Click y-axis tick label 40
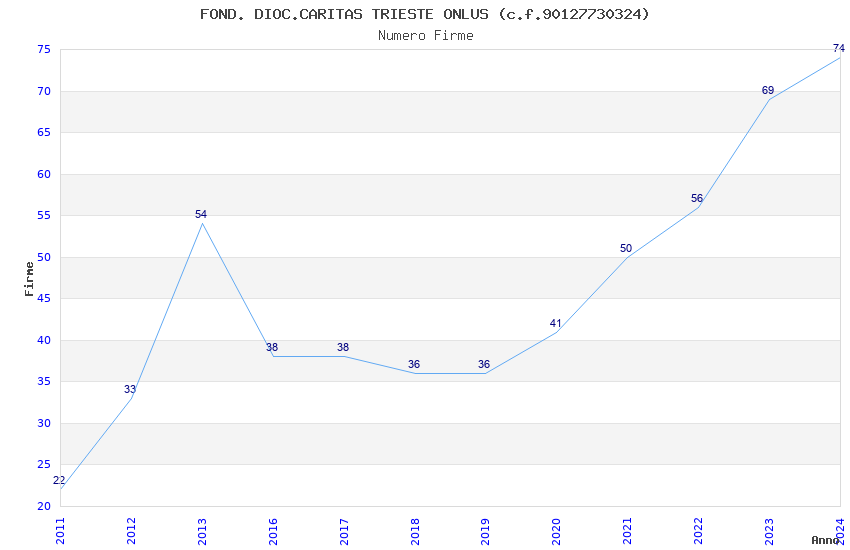 tap(44, 340)
